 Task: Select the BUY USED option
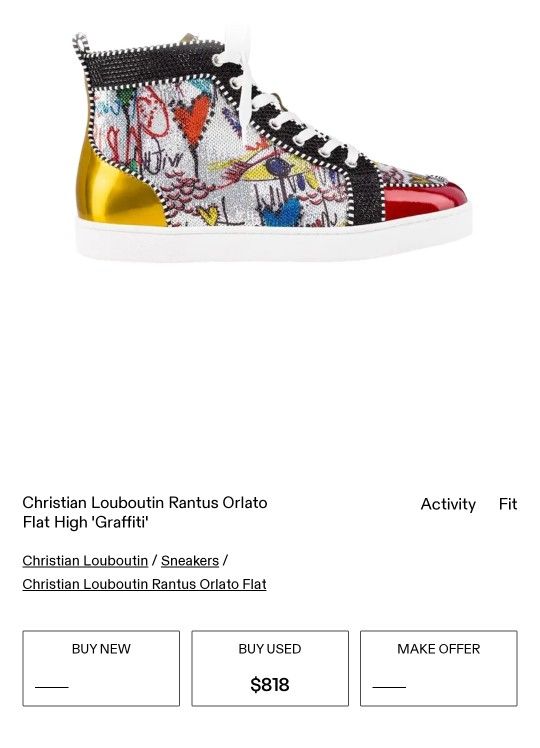click(x=270, y=668)
